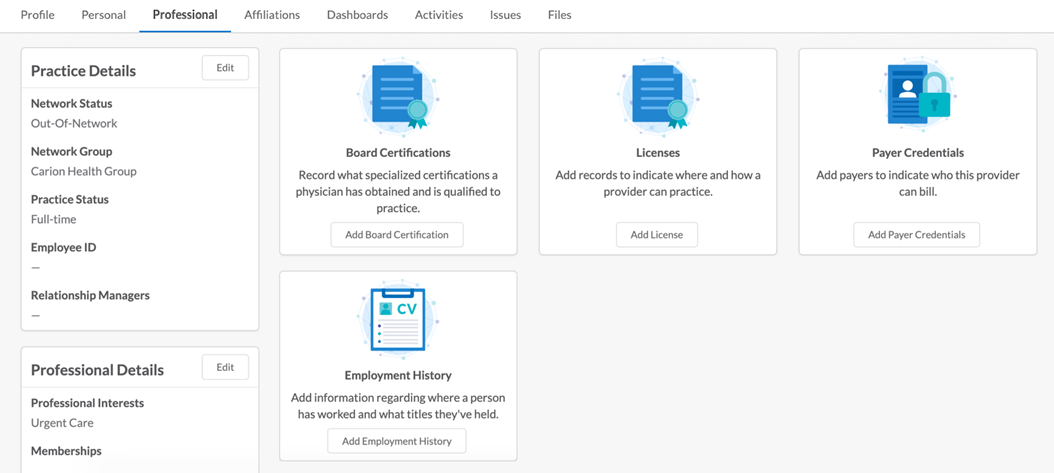Image resolution: width=1054 pixels, height=473 pixels.
Task: Edit the Practice Details section
Action: [x=225, y=68]
